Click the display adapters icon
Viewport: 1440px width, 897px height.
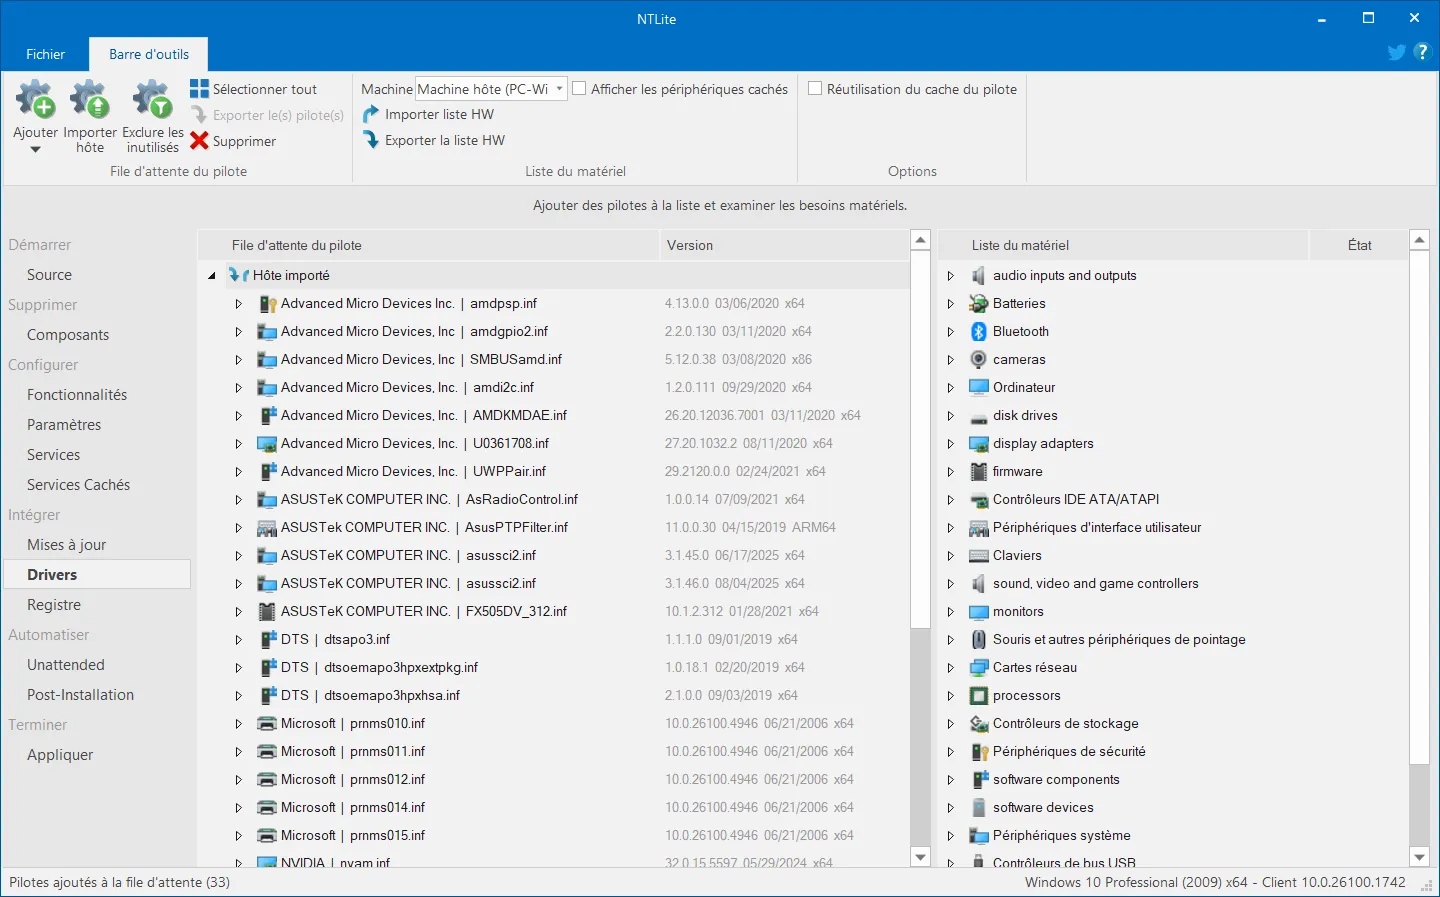[x=979, y=443]
